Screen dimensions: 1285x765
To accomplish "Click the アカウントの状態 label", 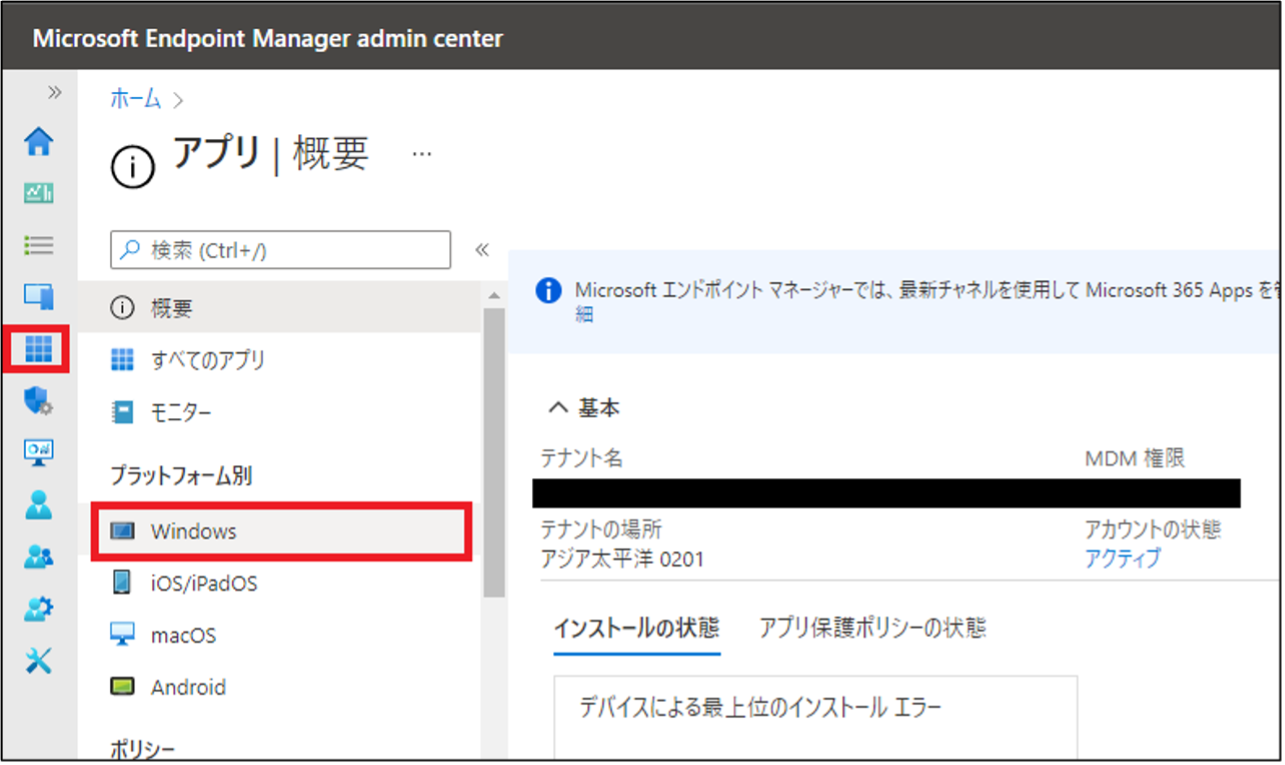I will pyautogui.click(x=1153, y=528).
